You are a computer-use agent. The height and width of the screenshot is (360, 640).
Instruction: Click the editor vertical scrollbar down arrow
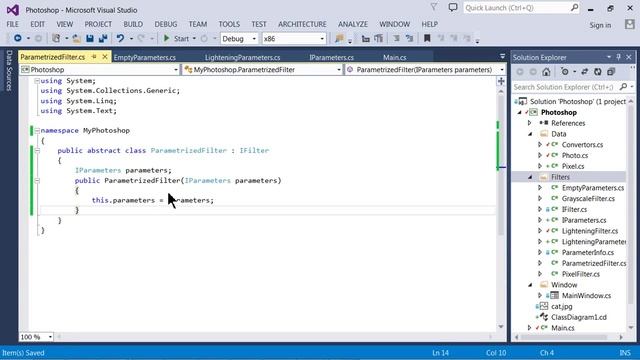tap(501, 327)
